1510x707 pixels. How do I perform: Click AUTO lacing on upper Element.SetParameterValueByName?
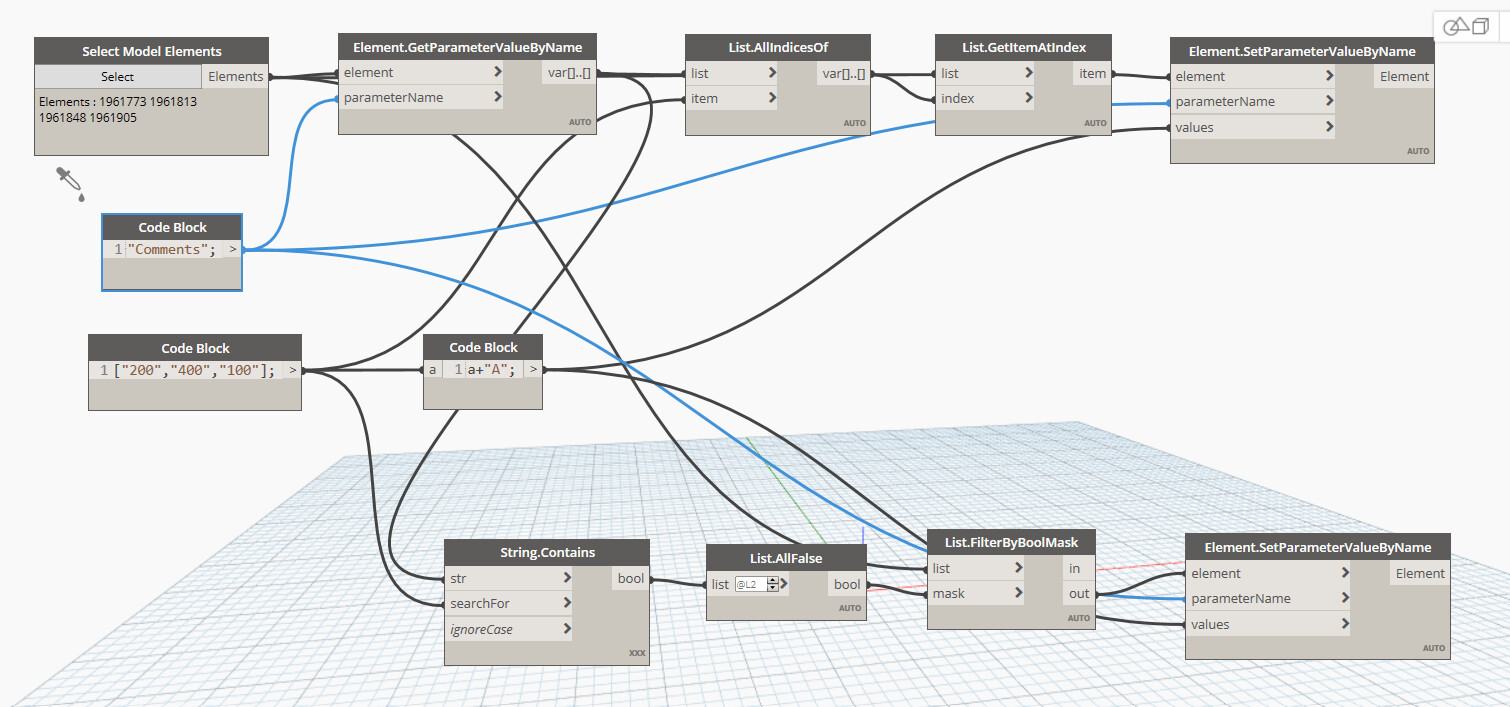(1418, 150)
